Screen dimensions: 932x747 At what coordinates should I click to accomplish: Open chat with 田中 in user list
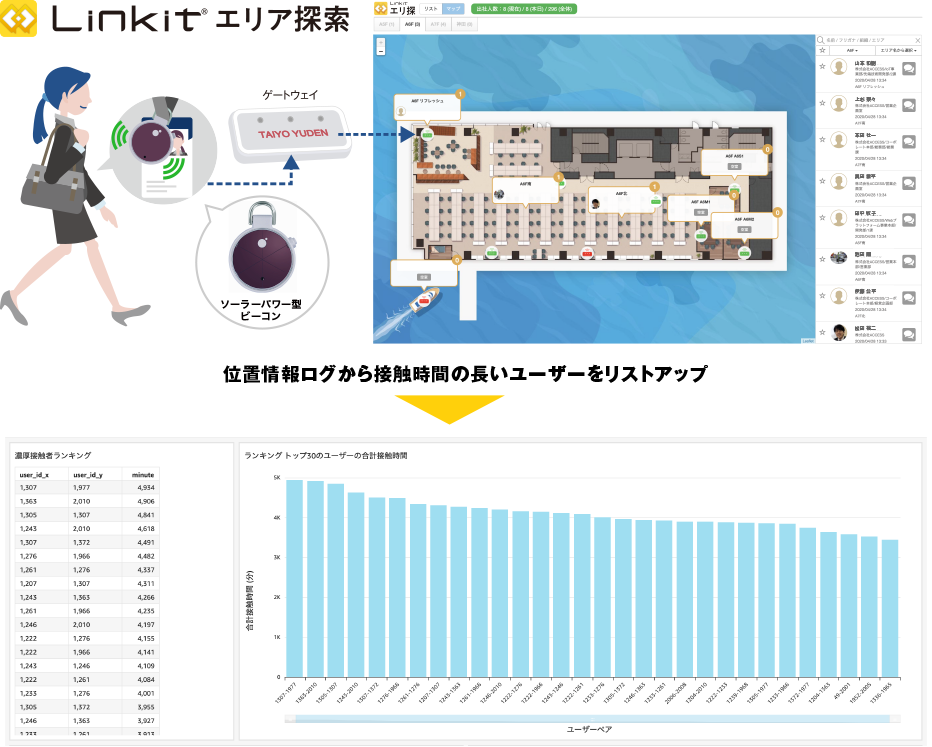908,220
